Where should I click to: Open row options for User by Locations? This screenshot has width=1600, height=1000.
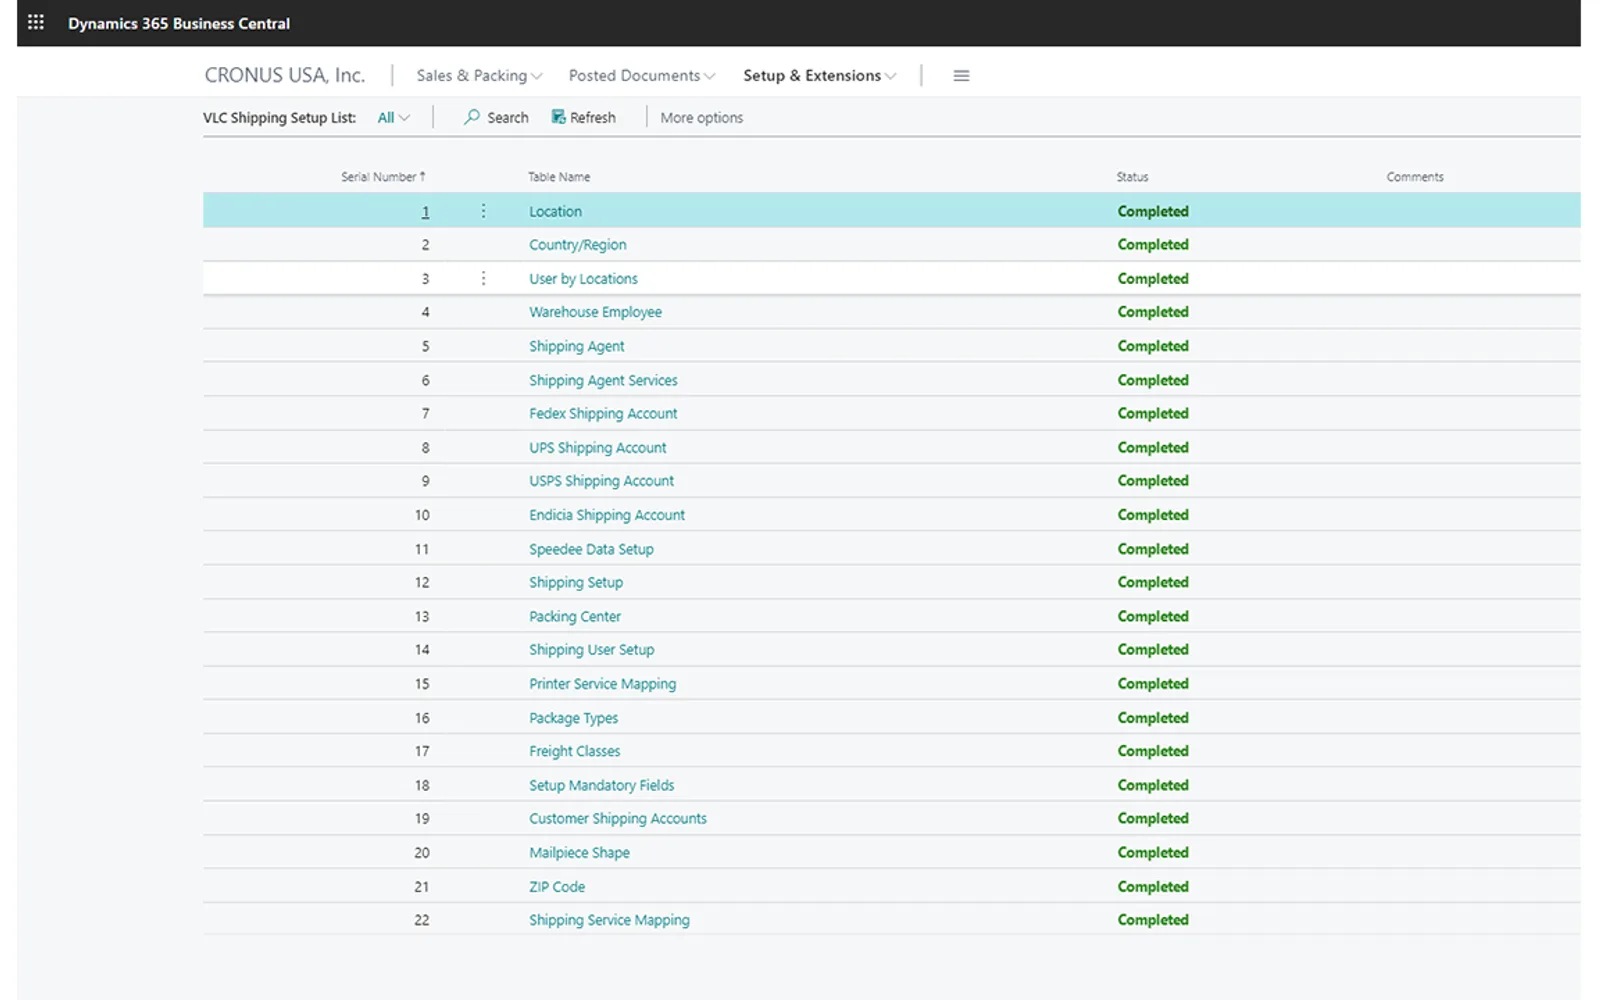coord(483,278)
